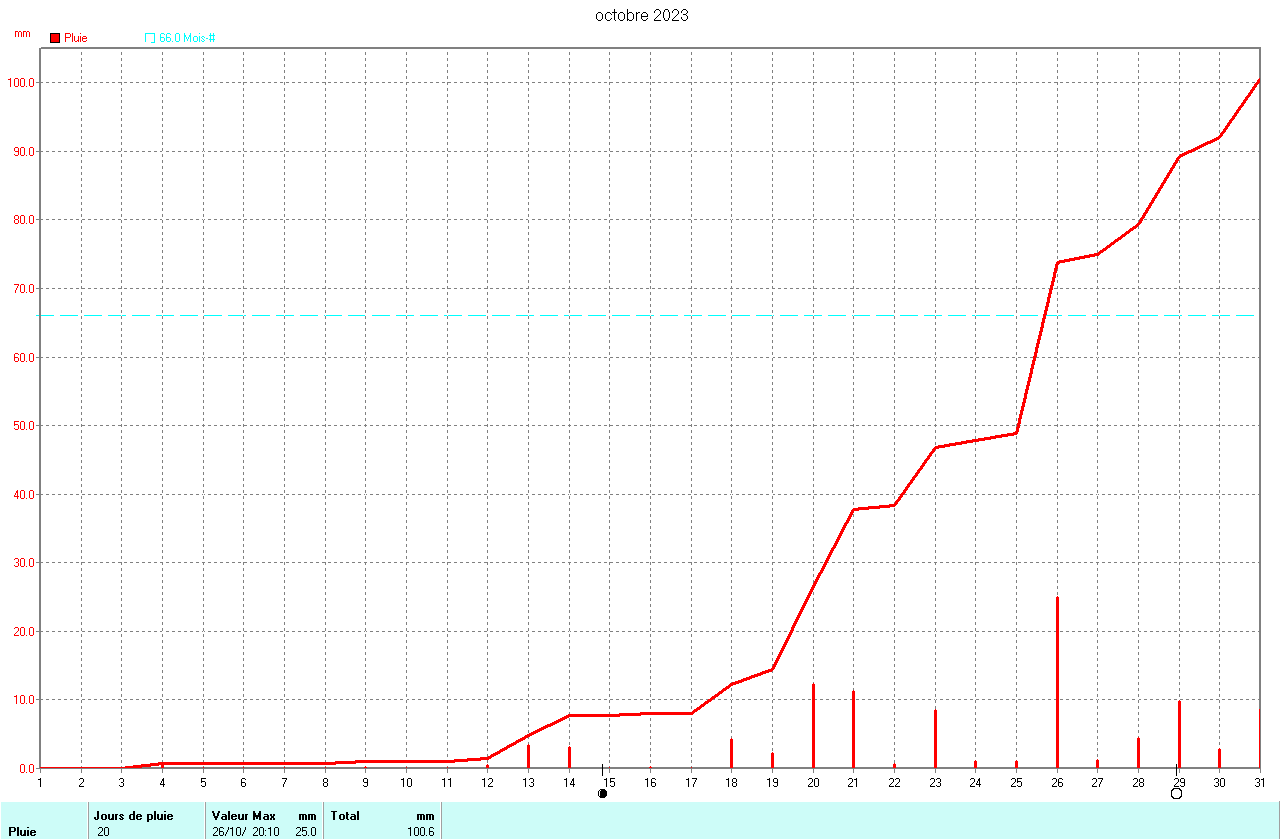Click day 1 on the x-axis

pyautogui.click(x=40, y=782)
